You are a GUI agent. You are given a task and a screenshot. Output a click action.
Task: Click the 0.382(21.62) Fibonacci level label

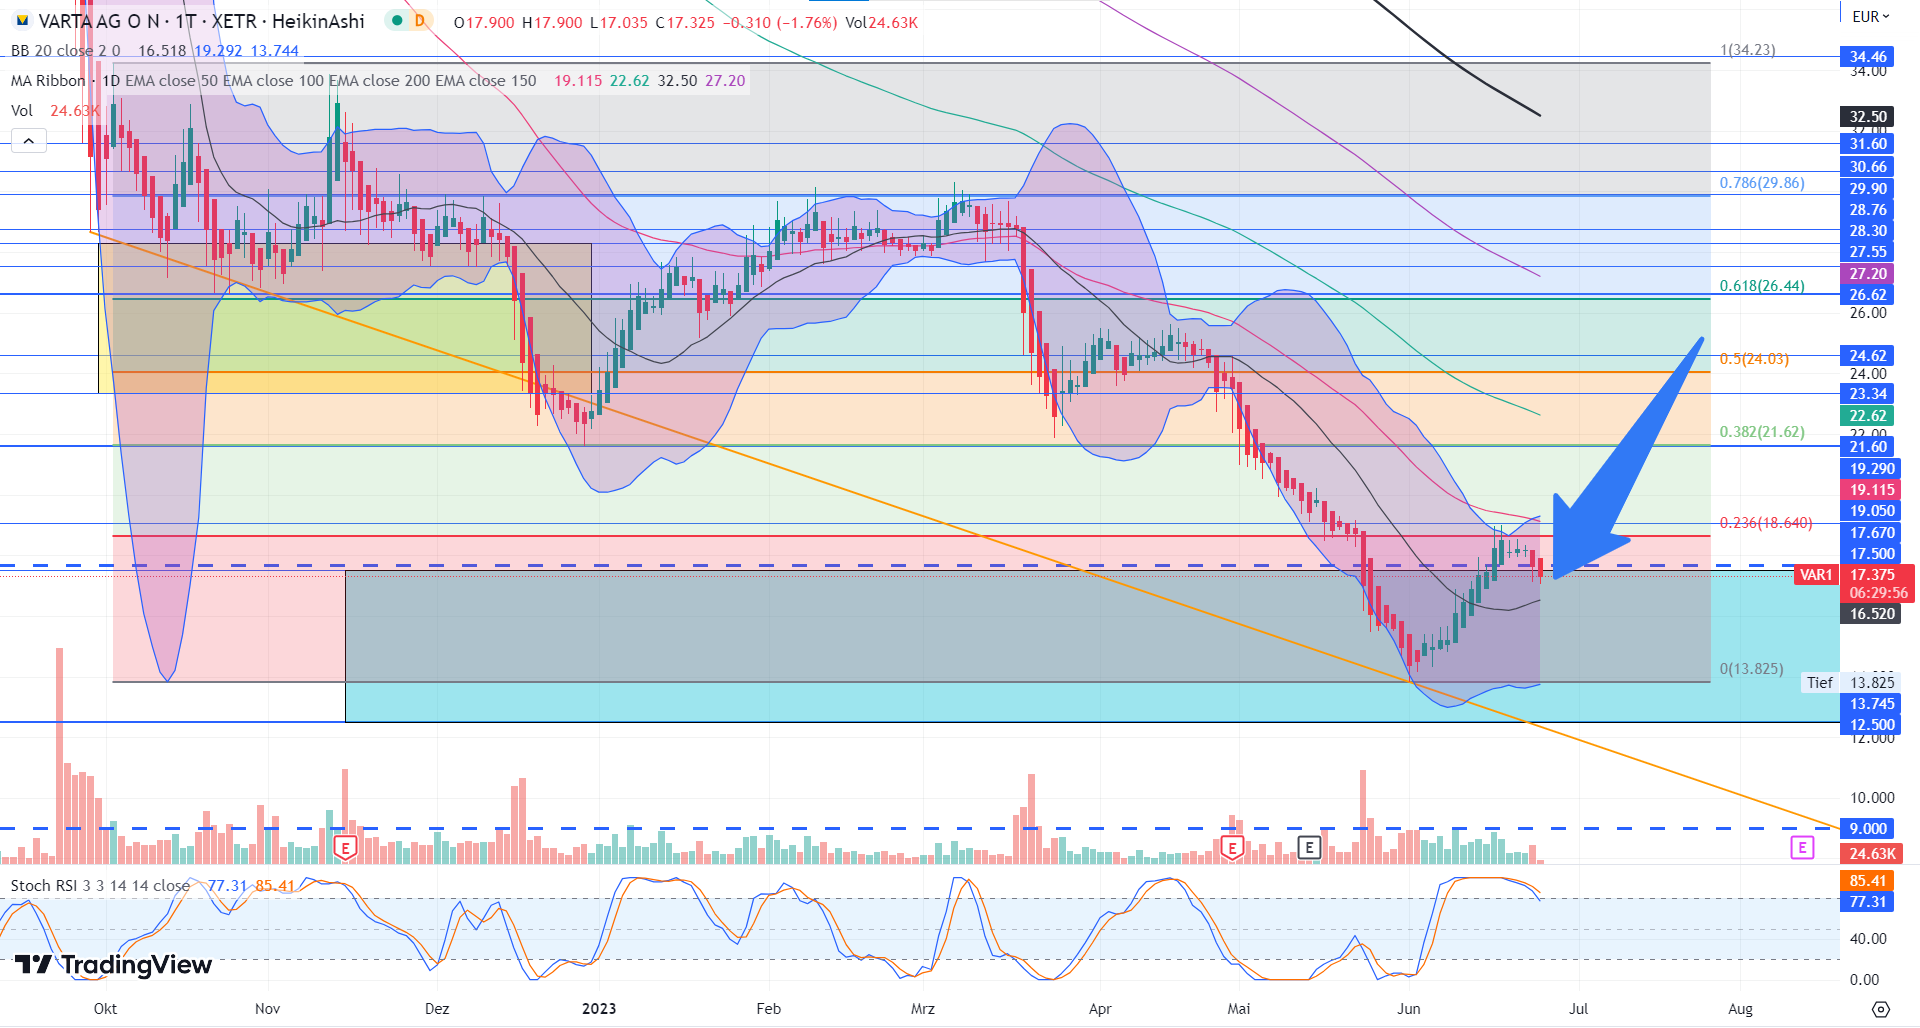pos(1762,432)
